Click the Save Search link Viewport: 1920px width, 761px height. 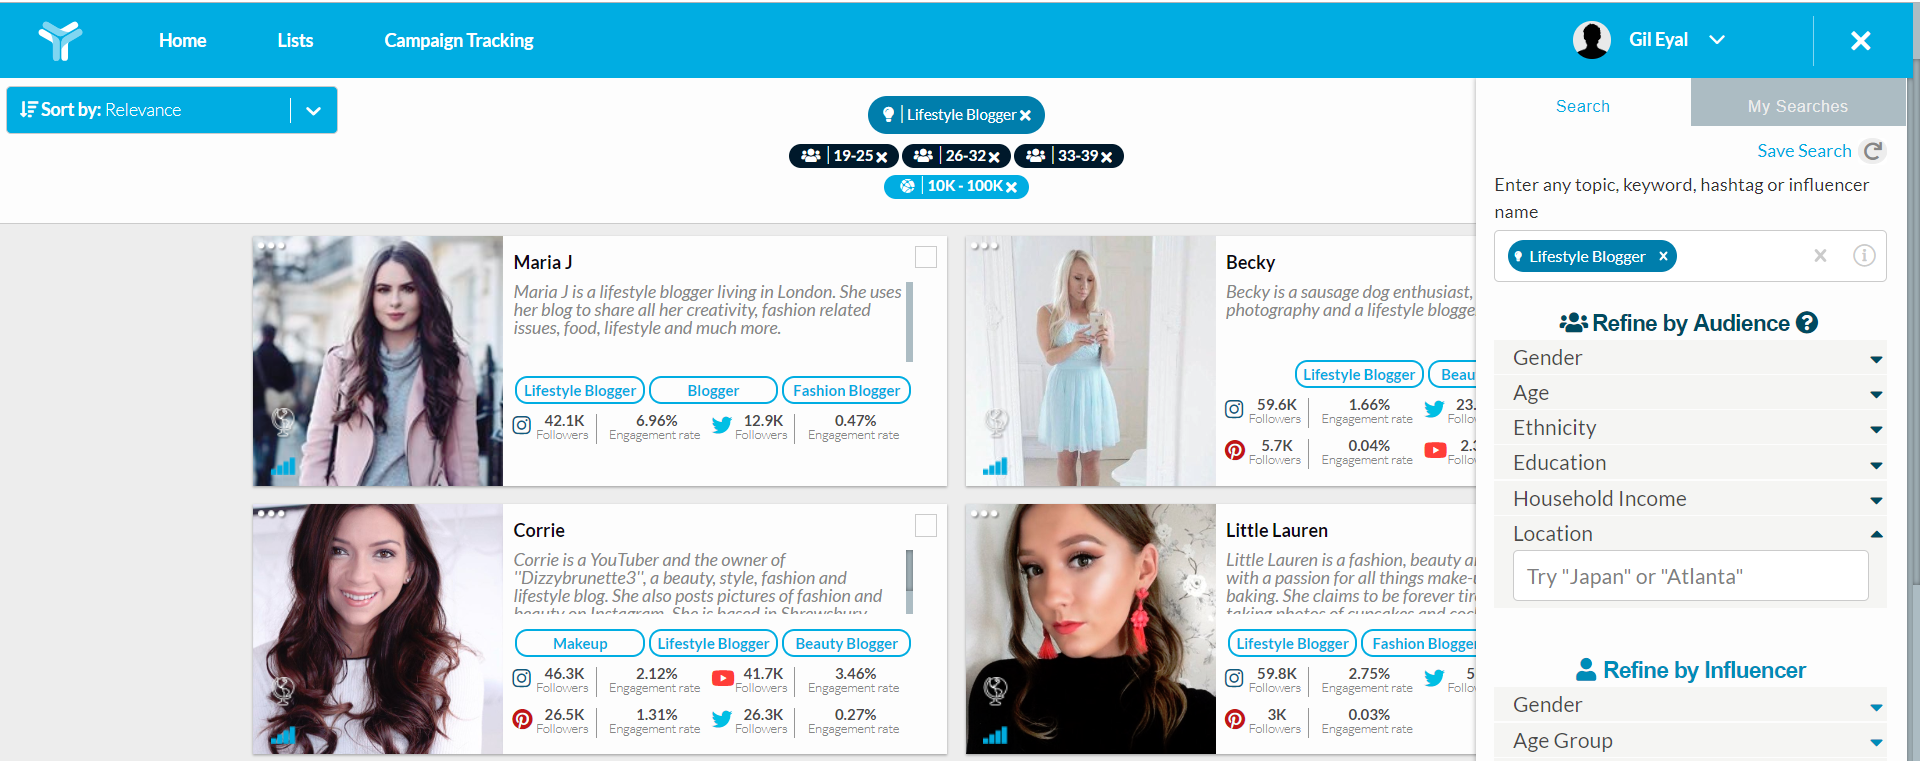click(x=1804, y=151)
